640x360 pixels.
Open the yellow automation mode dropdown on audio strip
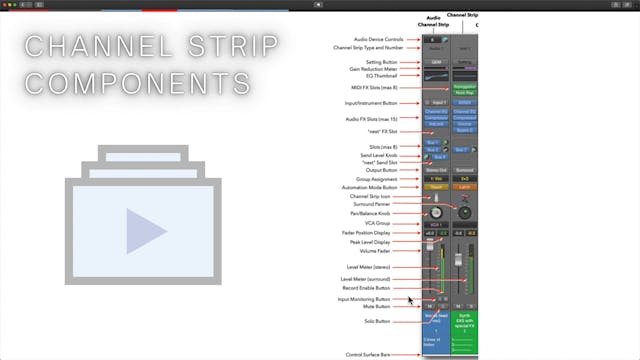tap(436, 187)
